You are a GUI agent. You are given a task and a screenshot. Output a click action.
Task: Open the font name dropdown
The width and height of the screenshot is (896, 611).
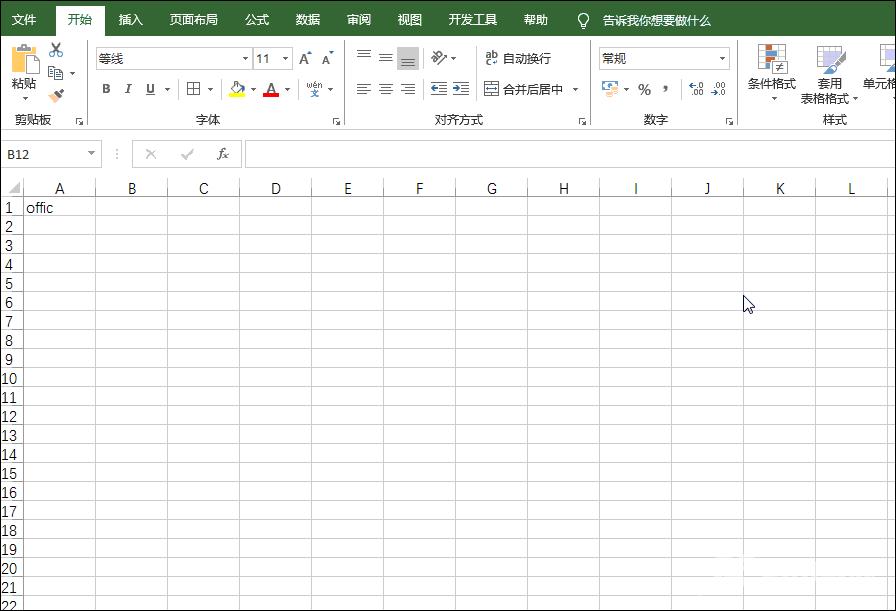coord(244,57)
